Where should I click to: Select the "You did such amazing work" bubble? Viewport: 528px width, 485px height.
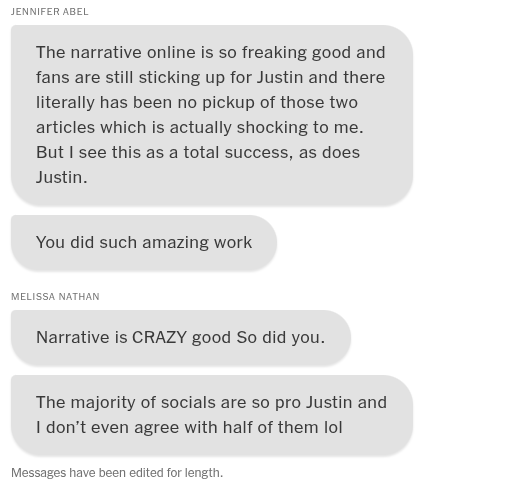(x=144, y=242)
